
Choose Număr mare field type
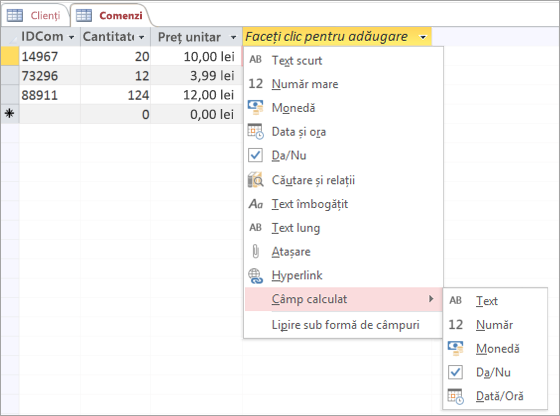pyautogui.click(x=343, y=84)
